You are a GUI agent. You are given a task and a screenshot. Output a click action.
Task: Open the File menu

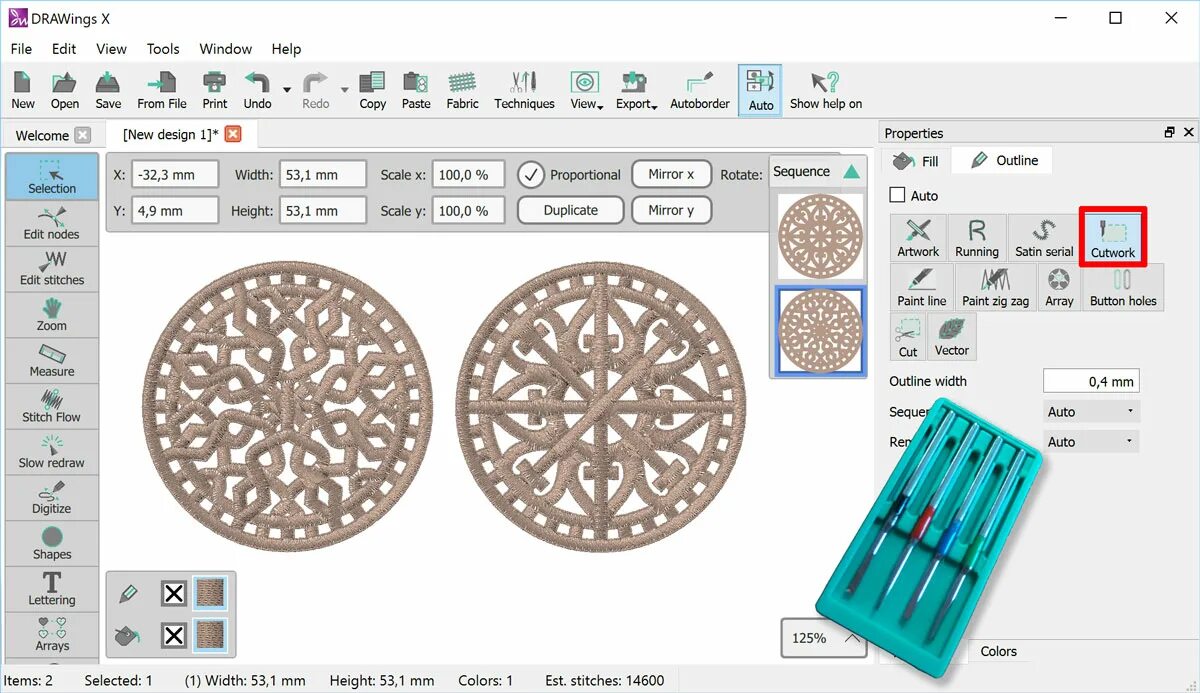pyautogui.click(x=21, y=48)
